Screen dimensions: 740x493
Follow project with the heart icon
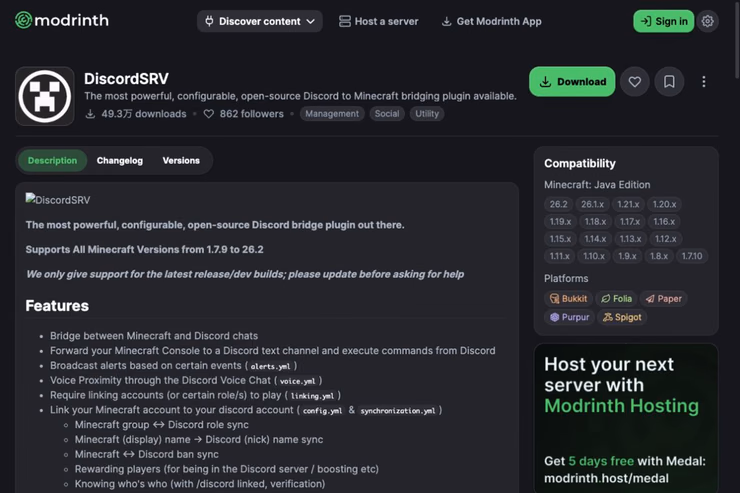[x=635, y=82]
